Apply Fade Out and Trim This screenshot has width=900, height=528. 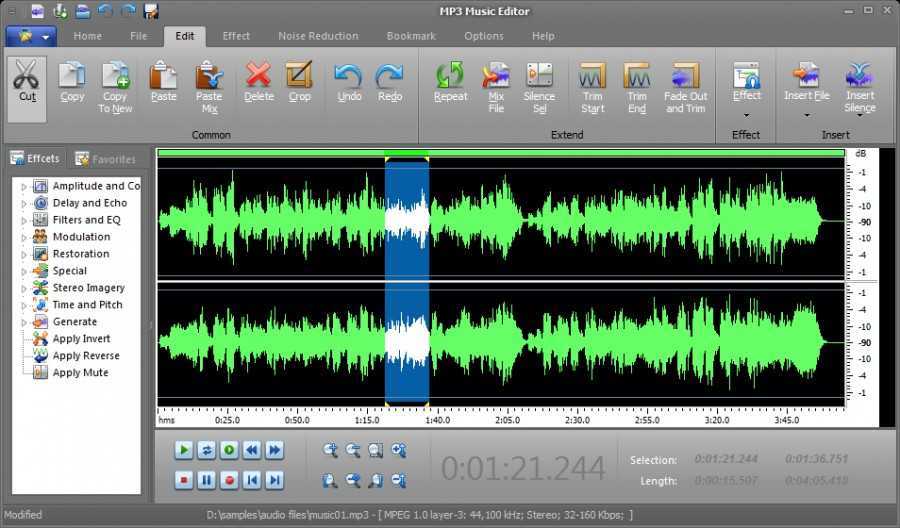coord(686,87)
